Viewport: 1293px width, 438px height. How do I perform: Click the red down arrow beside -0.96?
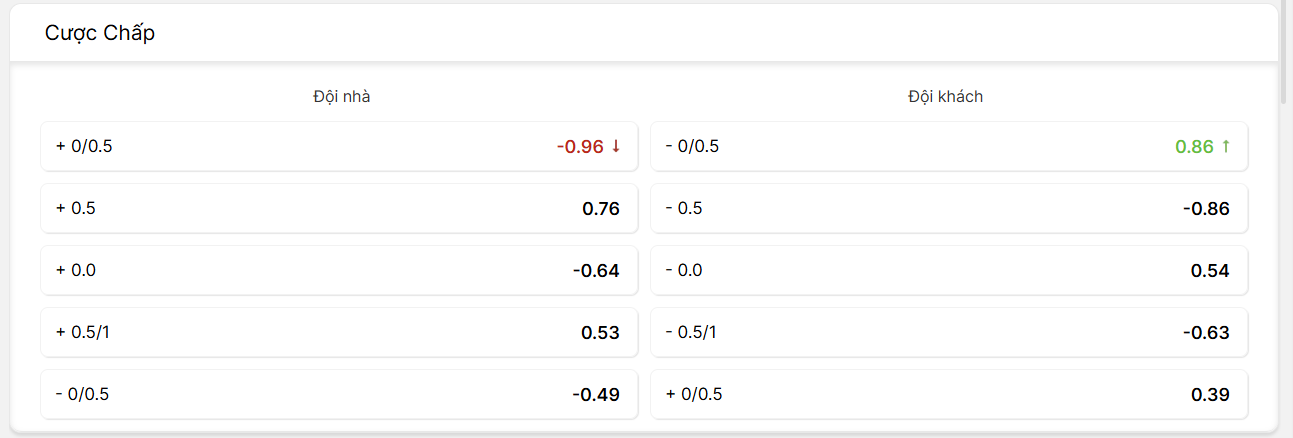coord(616,146)
